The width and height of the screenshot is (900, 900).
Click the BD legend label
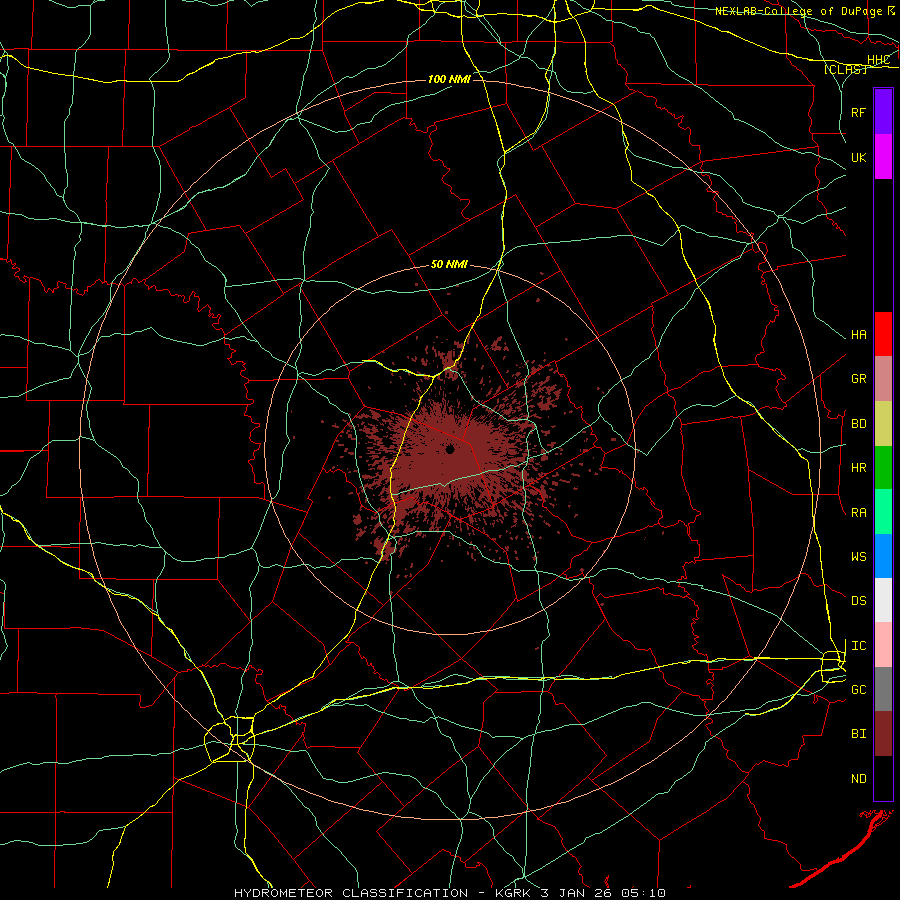pos(858,423)
